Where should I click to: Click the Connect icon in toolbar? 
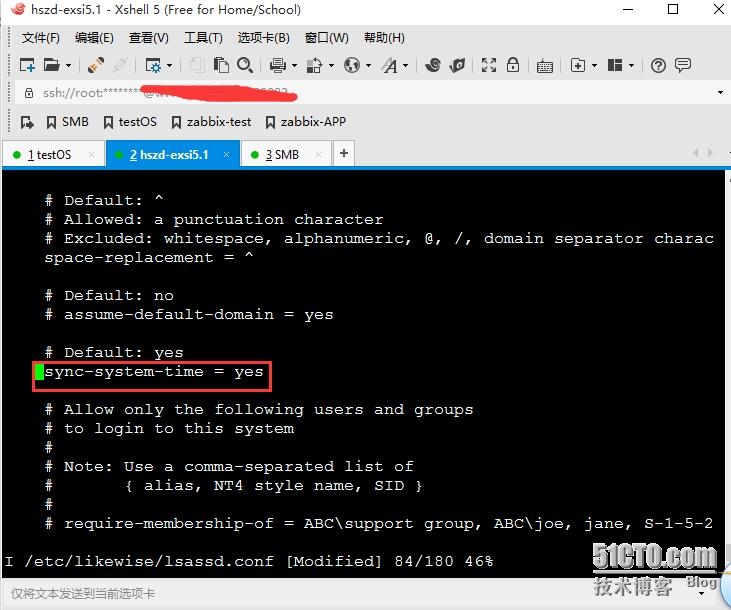pyautogui.click(x=96, y=65)
